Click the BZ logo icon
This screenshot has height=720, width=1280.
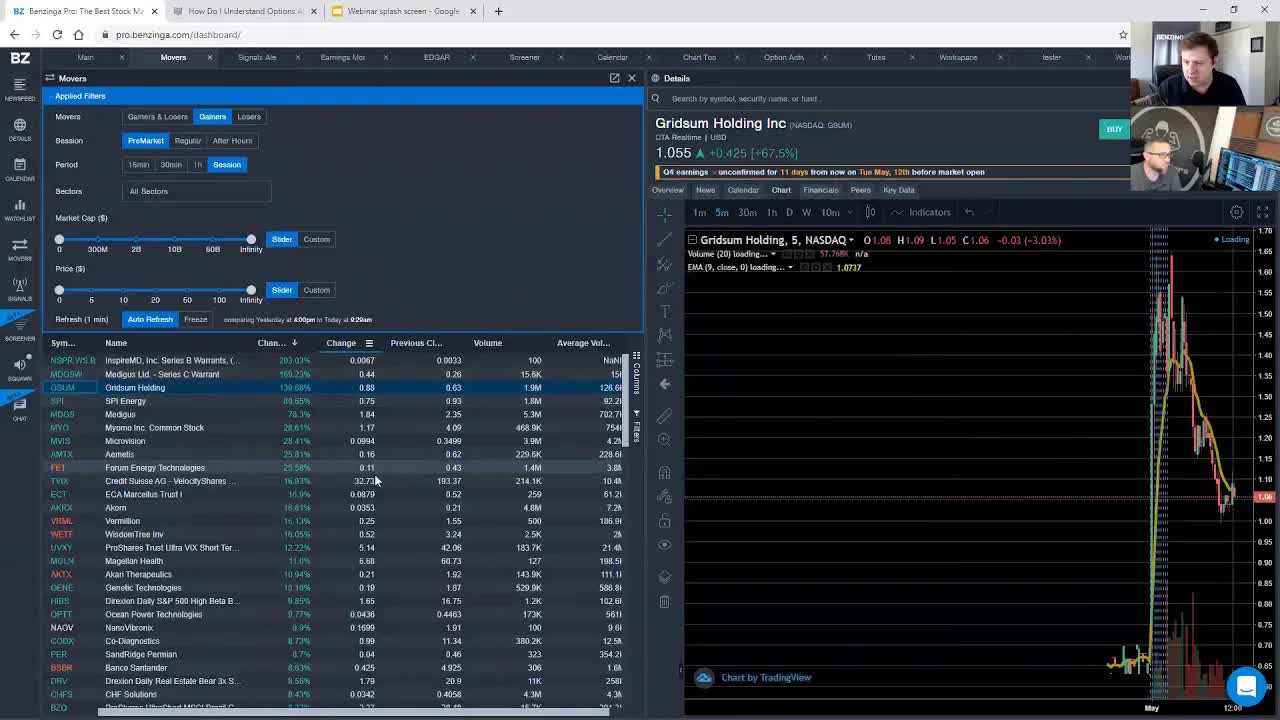20,58
